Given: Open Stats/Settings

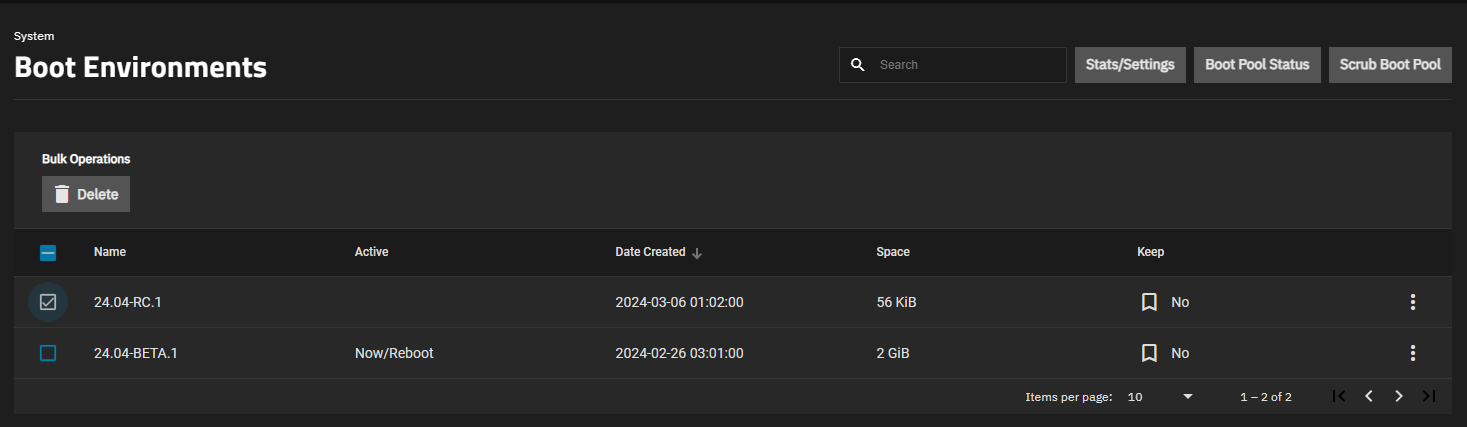Looking at the screenshot, I should (x=1130, y=65).
